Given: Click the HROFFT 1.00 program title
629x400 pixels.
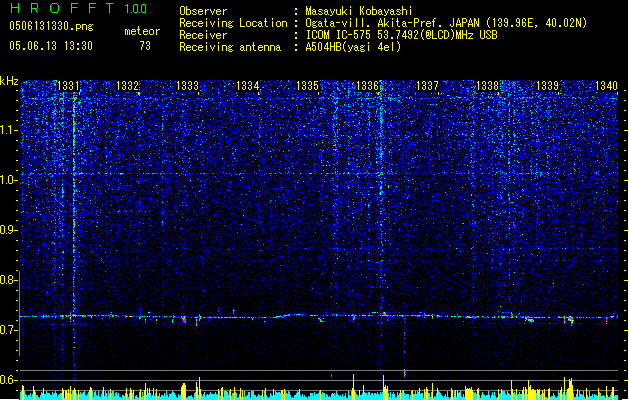Looking at the screenshot, I should coord(78,8).
